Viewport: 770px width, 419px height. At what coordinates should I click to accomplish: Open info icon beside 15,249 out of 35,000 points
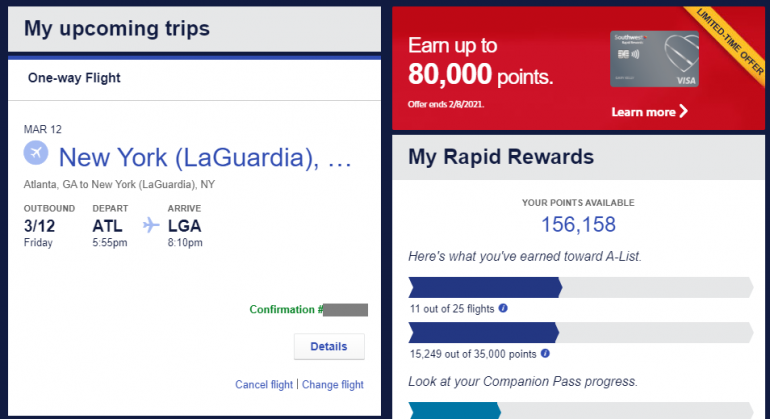click(546, 354)
